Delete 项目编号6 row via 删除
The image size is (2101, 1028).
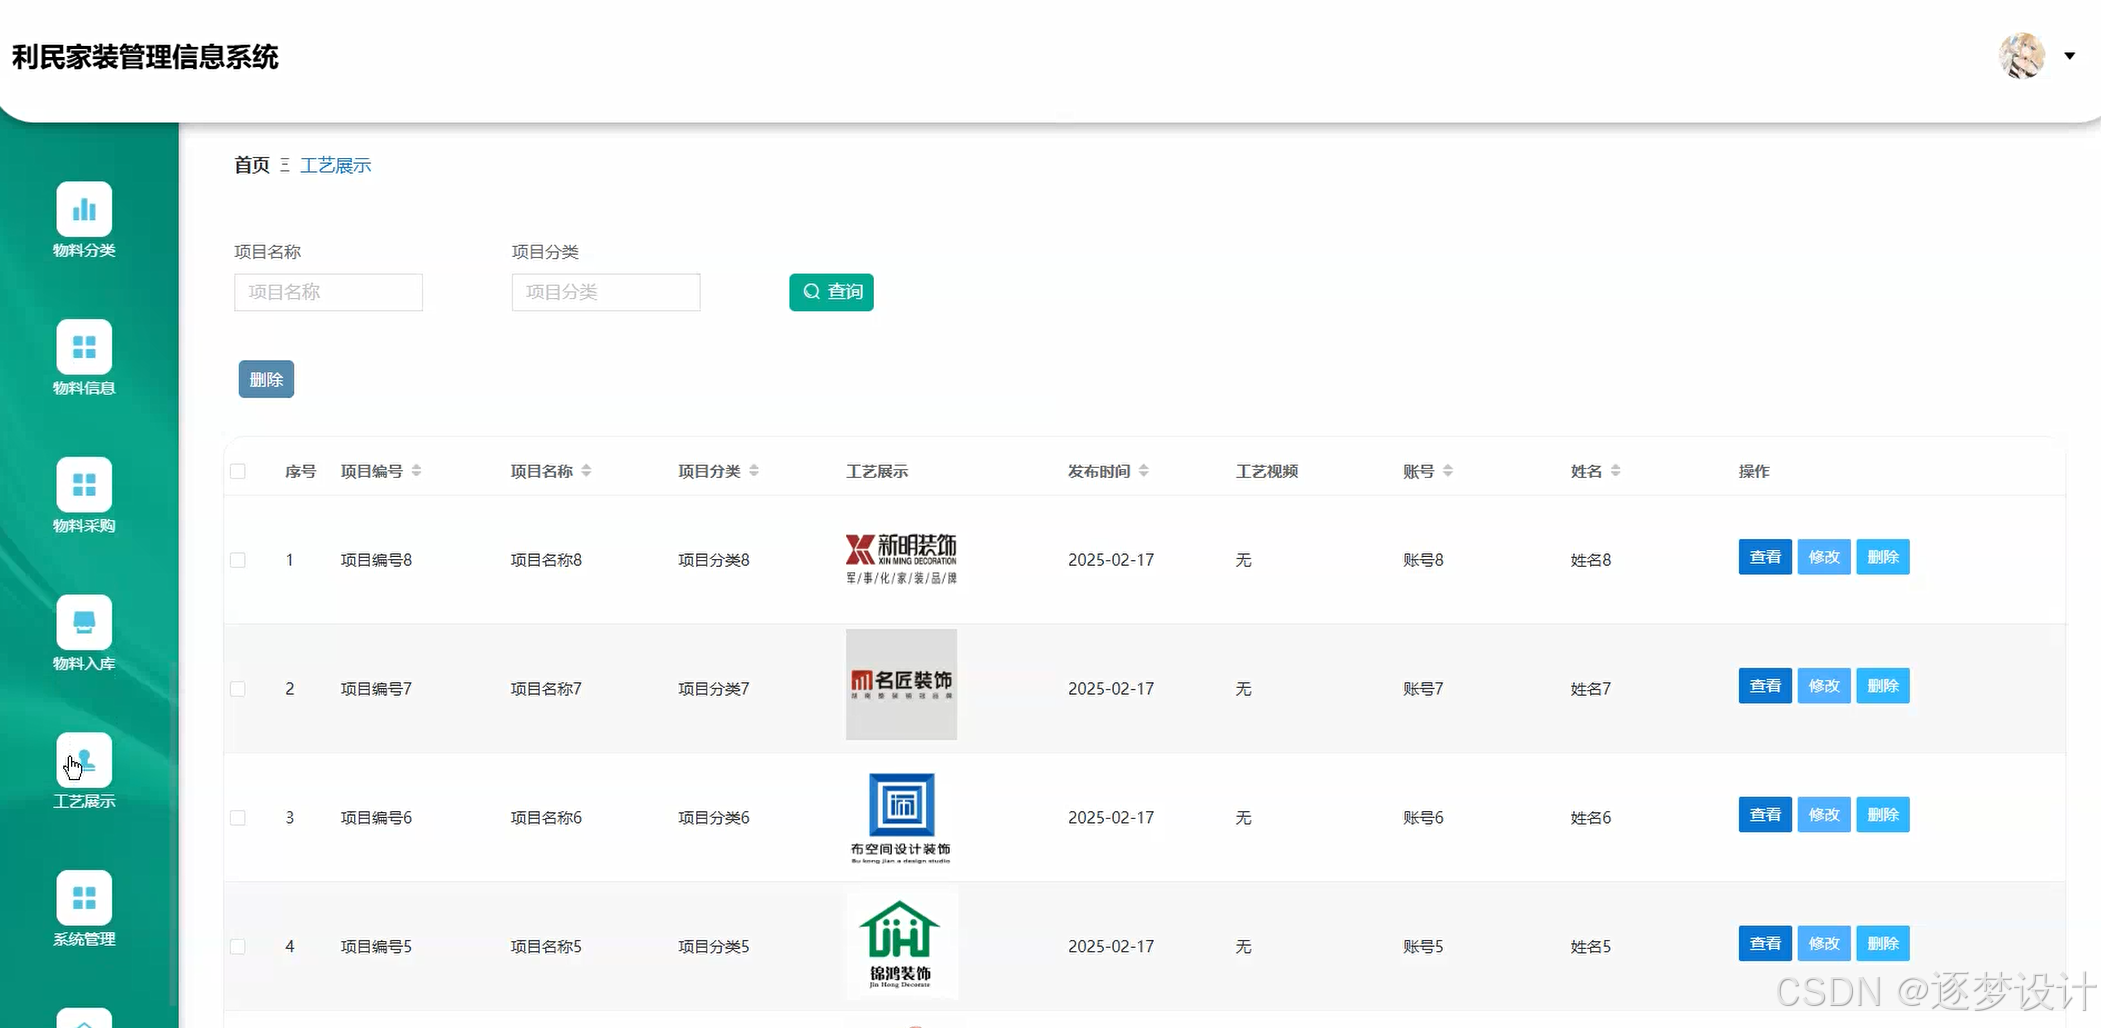coord(1883,815)
